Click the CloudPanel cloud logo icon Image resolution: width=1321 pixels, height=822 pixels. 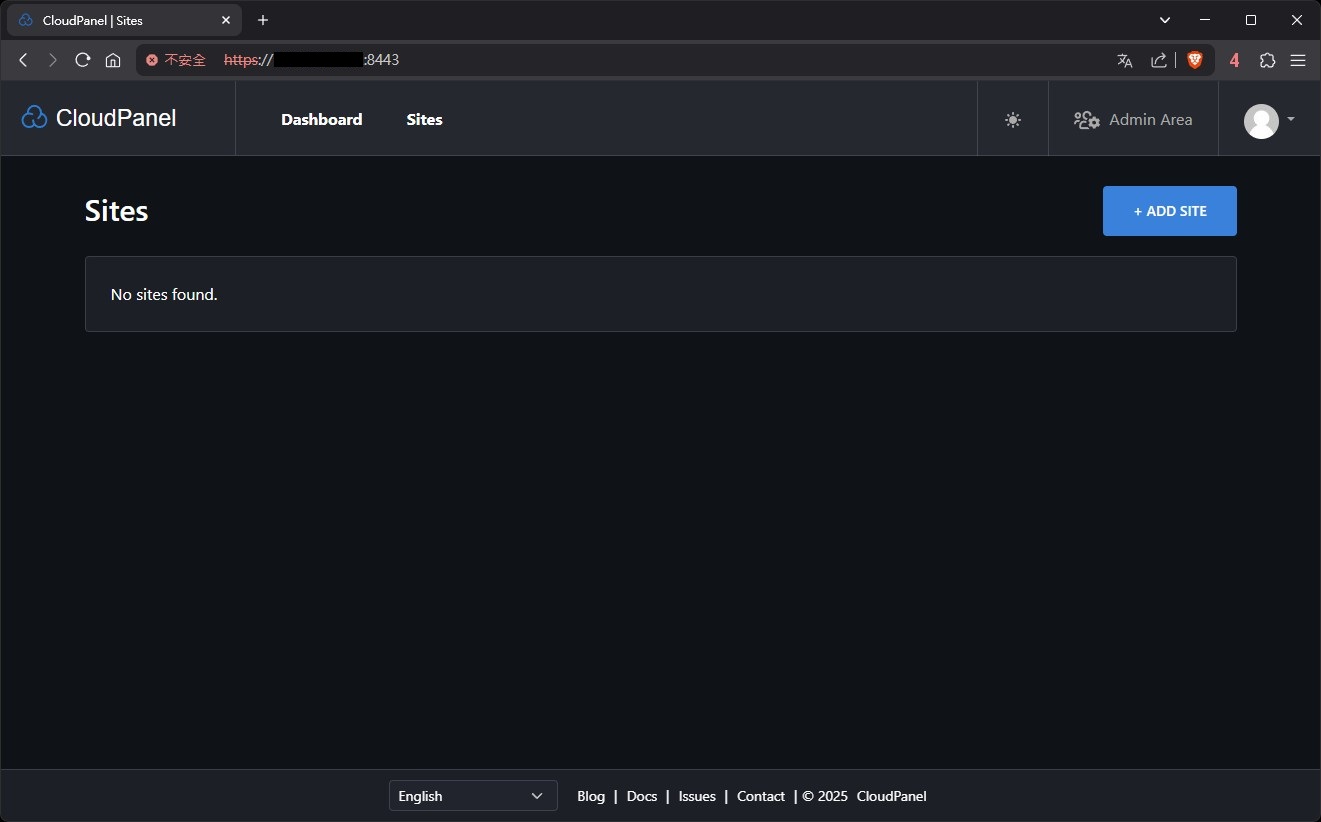pyautogui.click(x=34, y=118)
